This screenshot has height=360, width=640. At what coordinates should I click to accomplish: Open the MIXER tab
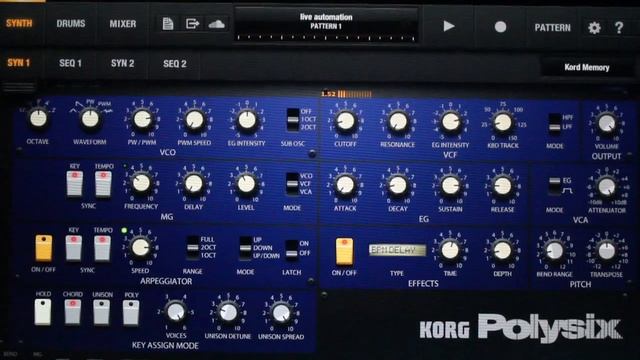122,24
